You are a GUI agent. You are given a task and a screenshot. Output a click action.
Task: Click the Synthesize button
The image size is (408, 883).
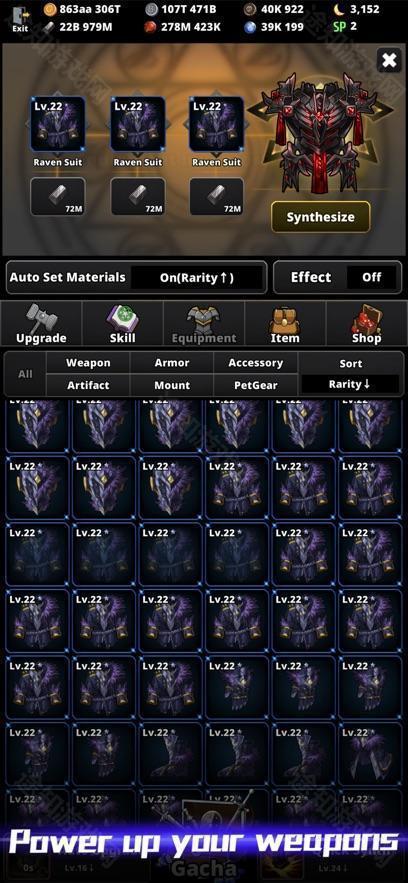click(x=321, y=217)
